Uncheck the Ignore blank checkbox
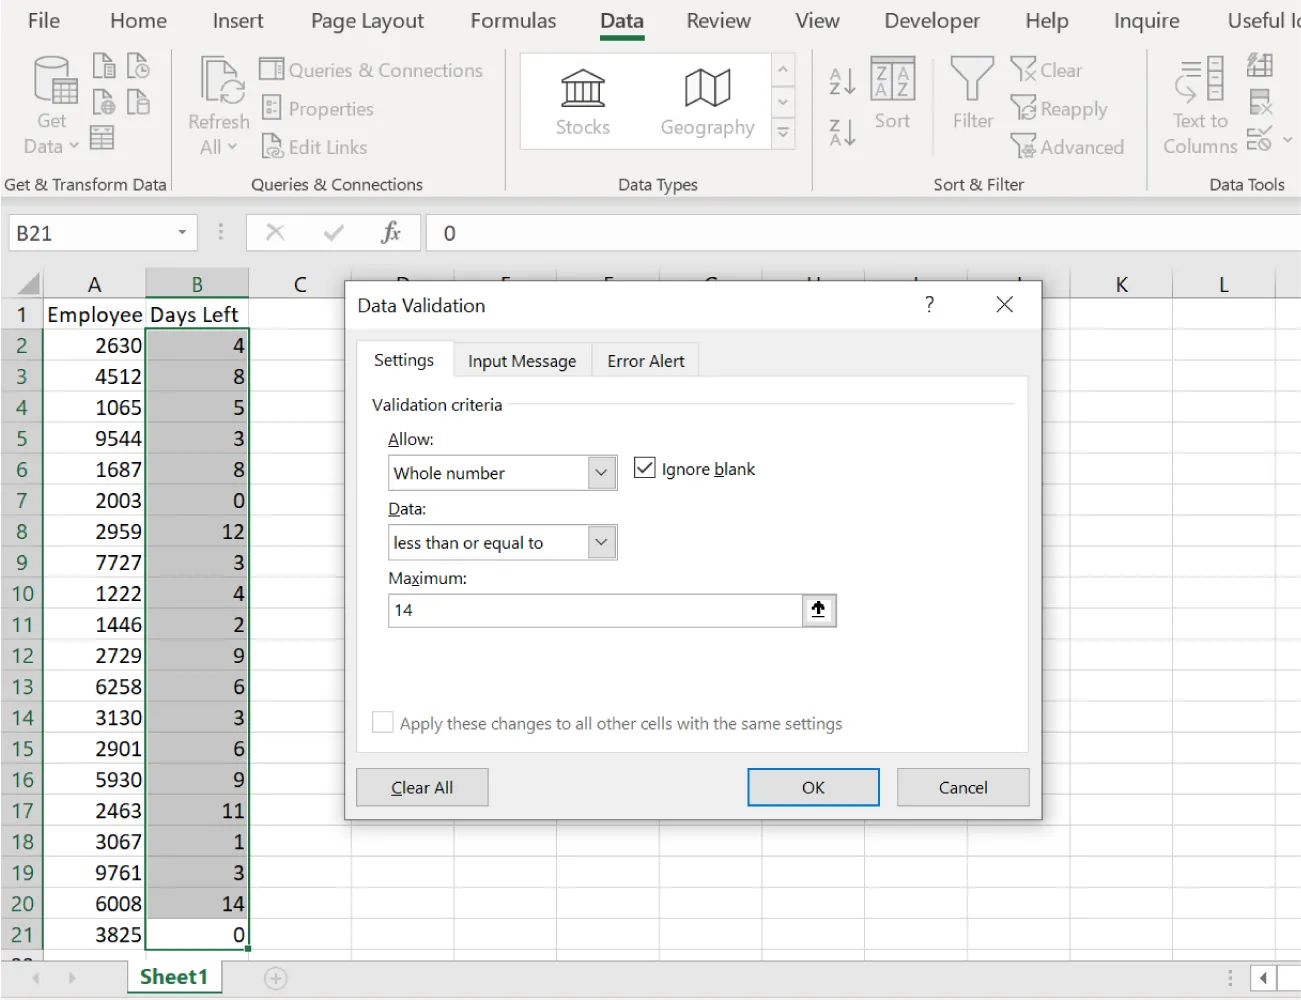This screenshot has width=1301, height=1000. point(644,467)
